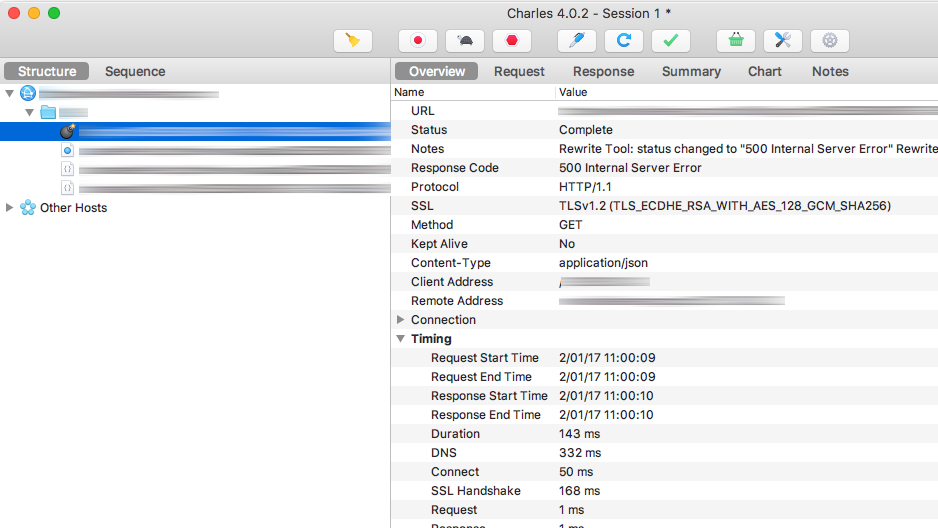Expand the Connection section
Image resolution: width=938 pixels, height=528 pixels.
click(x=401, y=319)
